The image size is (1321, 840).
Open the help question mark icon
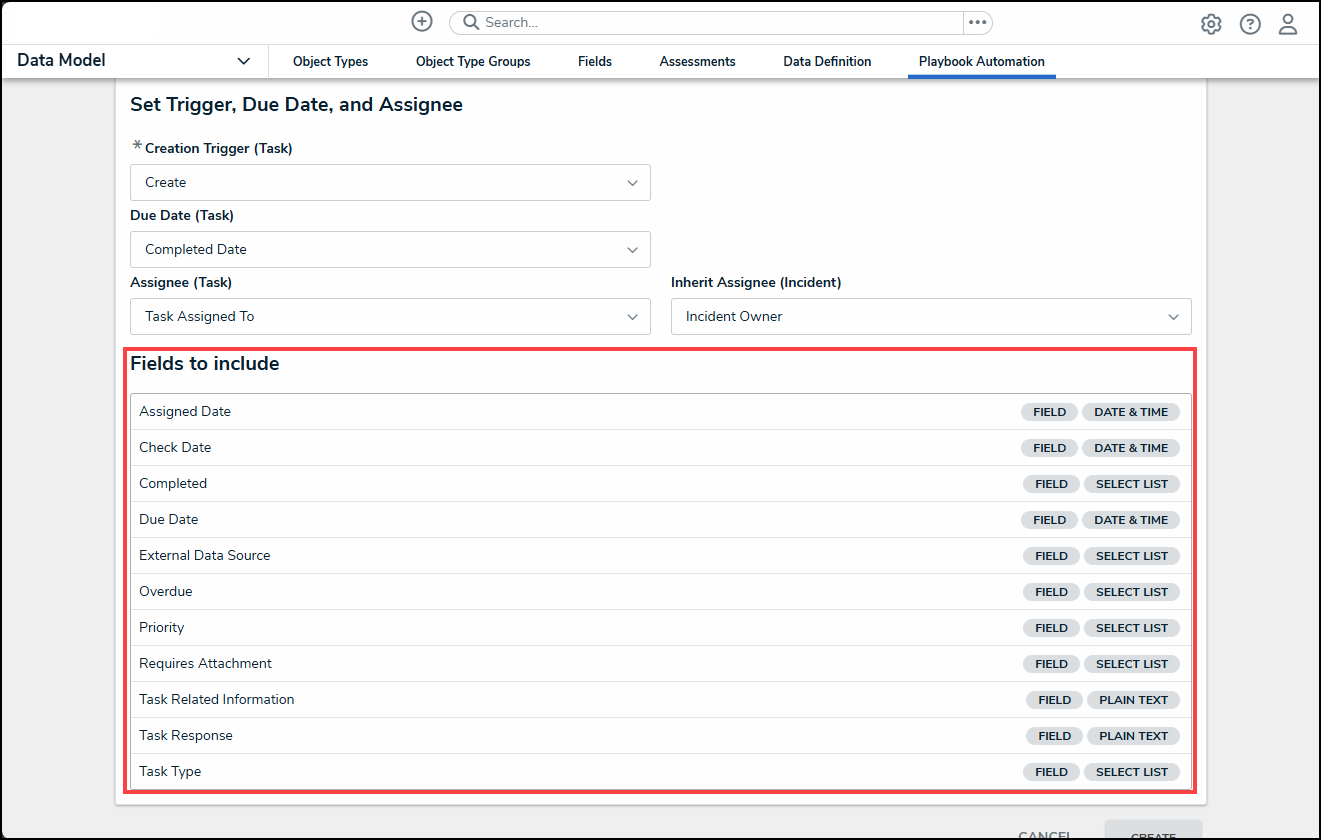point(1250,24)
